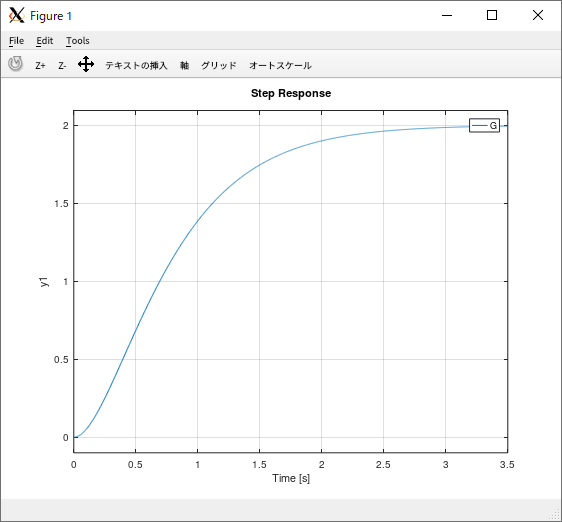The width and height of the screenshot is (562, 522).
Task: Maximize the Figure 1 window
Action: coord(492,15)
